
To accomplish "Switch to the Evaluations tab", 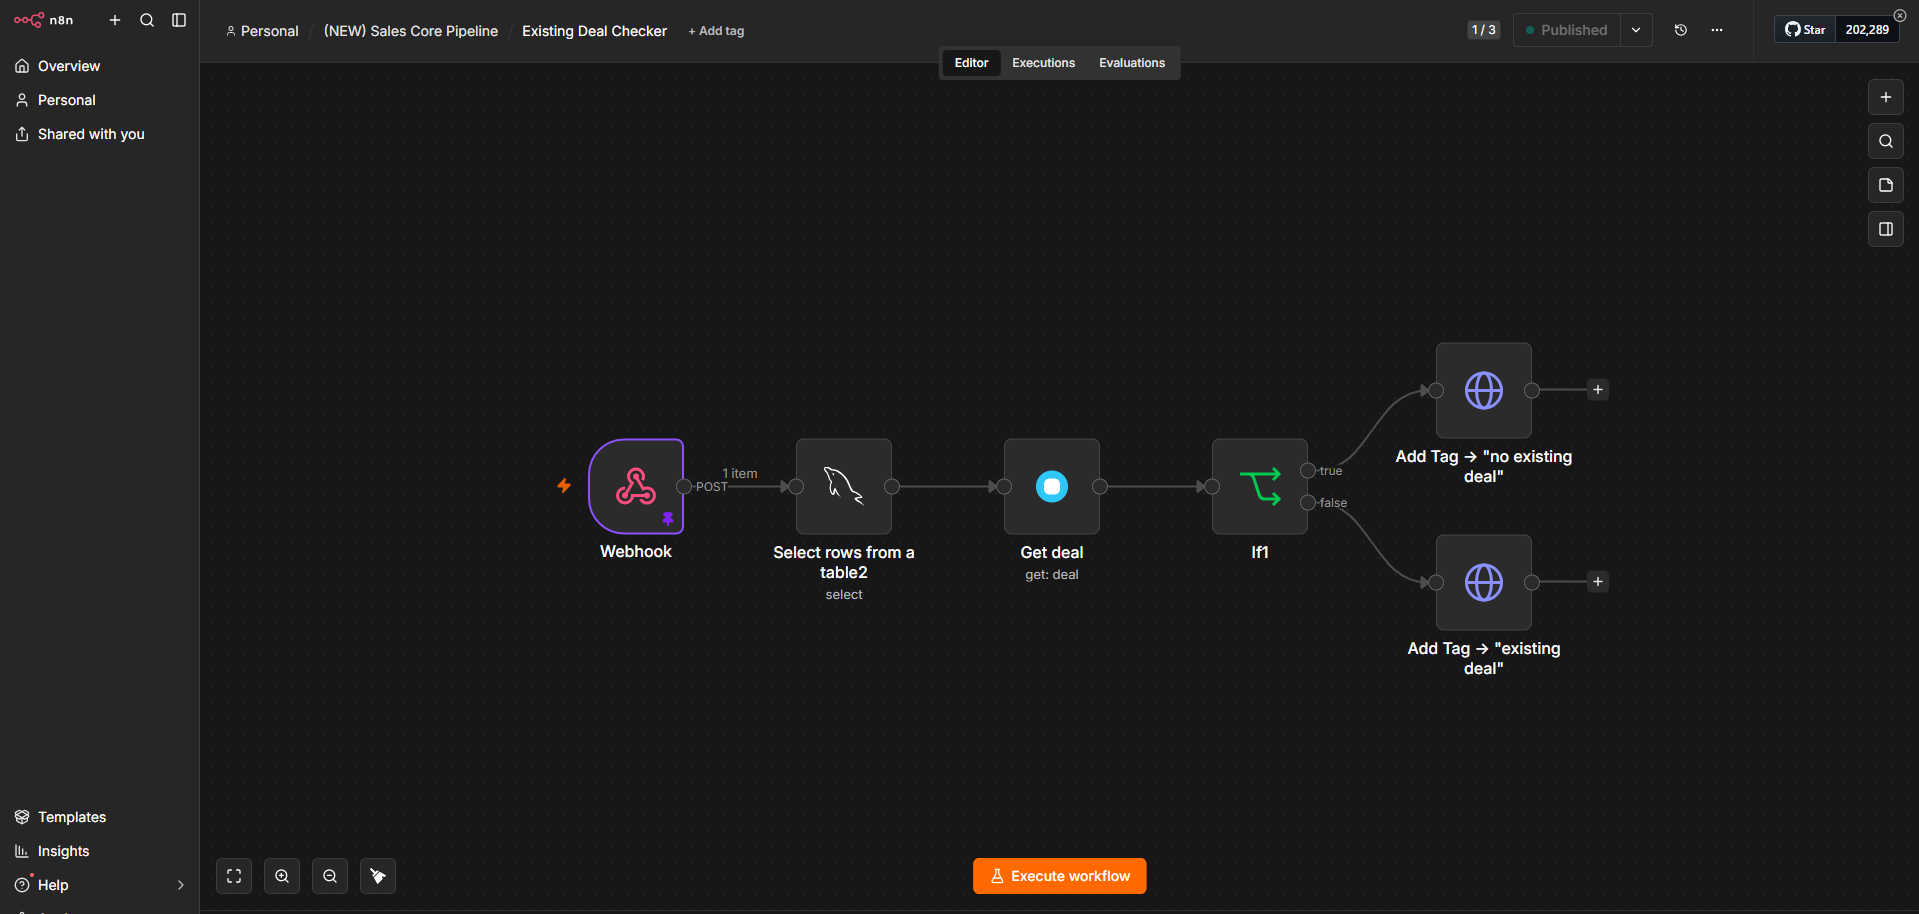I will point(1132,63).
